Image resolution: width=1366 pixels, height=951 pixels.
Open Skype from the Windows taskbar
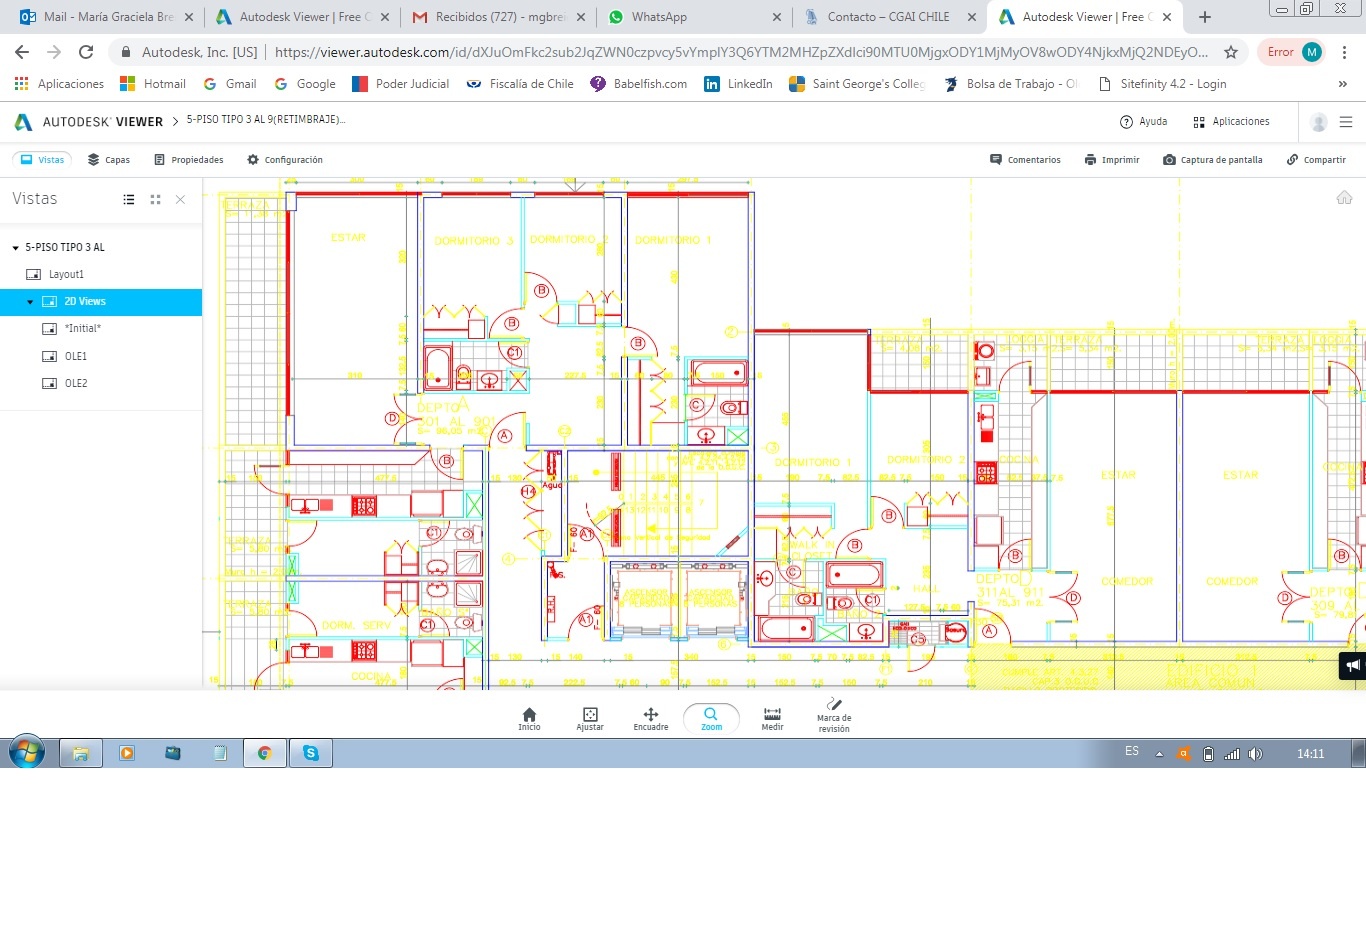(x=311, y=753)
